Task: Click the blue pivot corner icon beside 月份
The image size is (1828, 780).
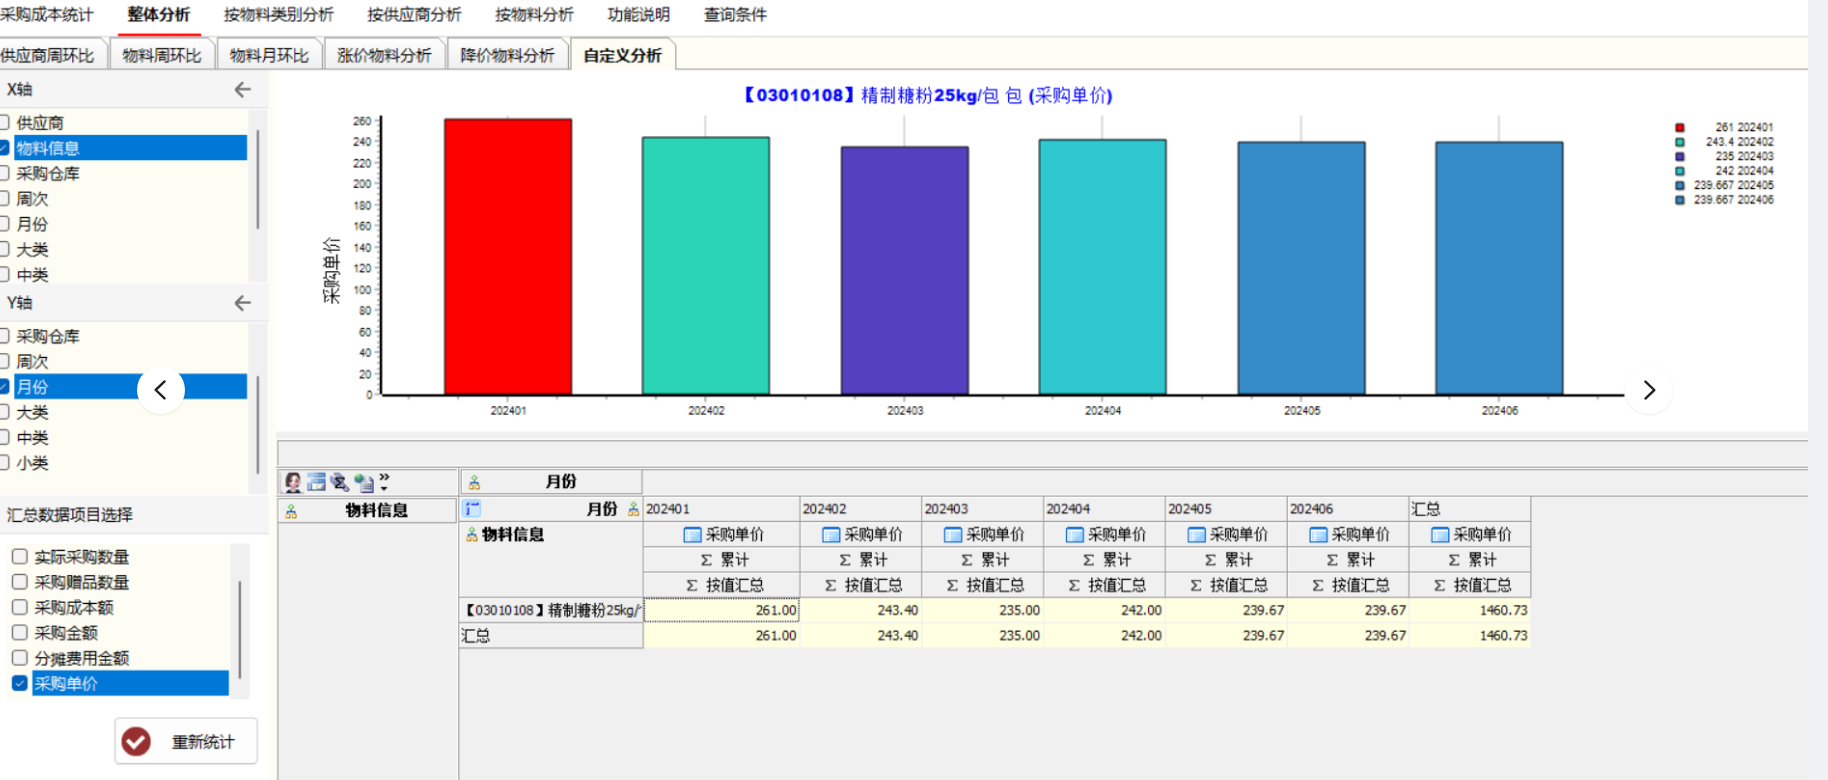Action: point(472,509)
